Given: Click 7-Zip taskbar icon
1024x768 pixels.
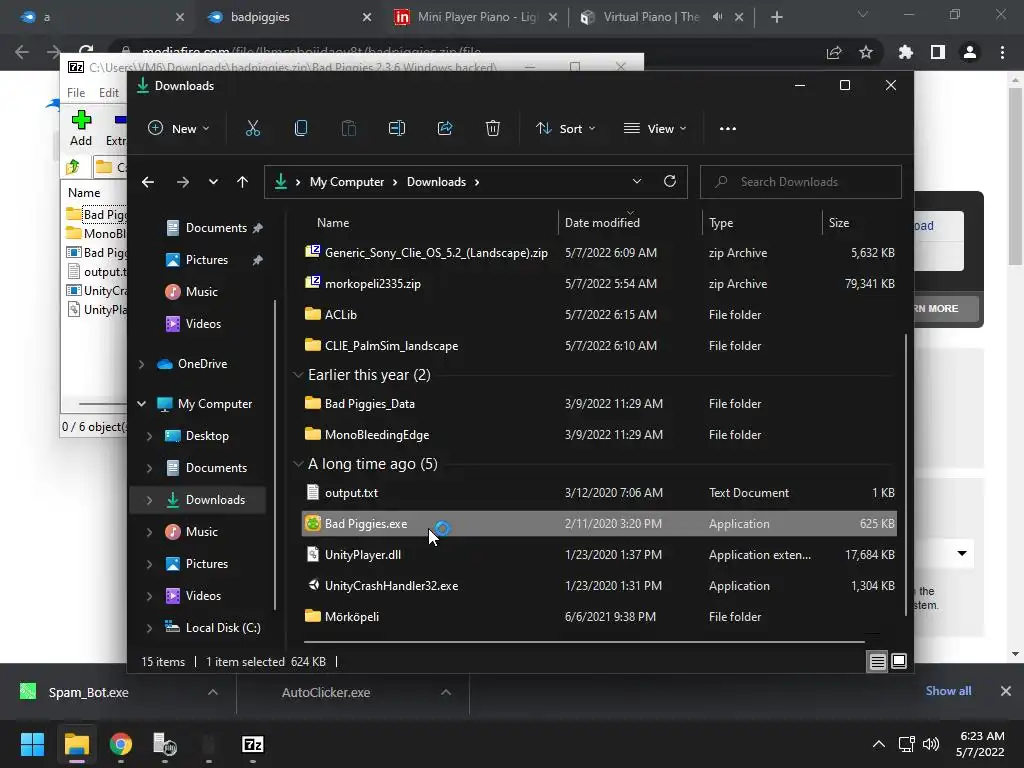Looking at the screenshot, I should click(x=253, y=744).
